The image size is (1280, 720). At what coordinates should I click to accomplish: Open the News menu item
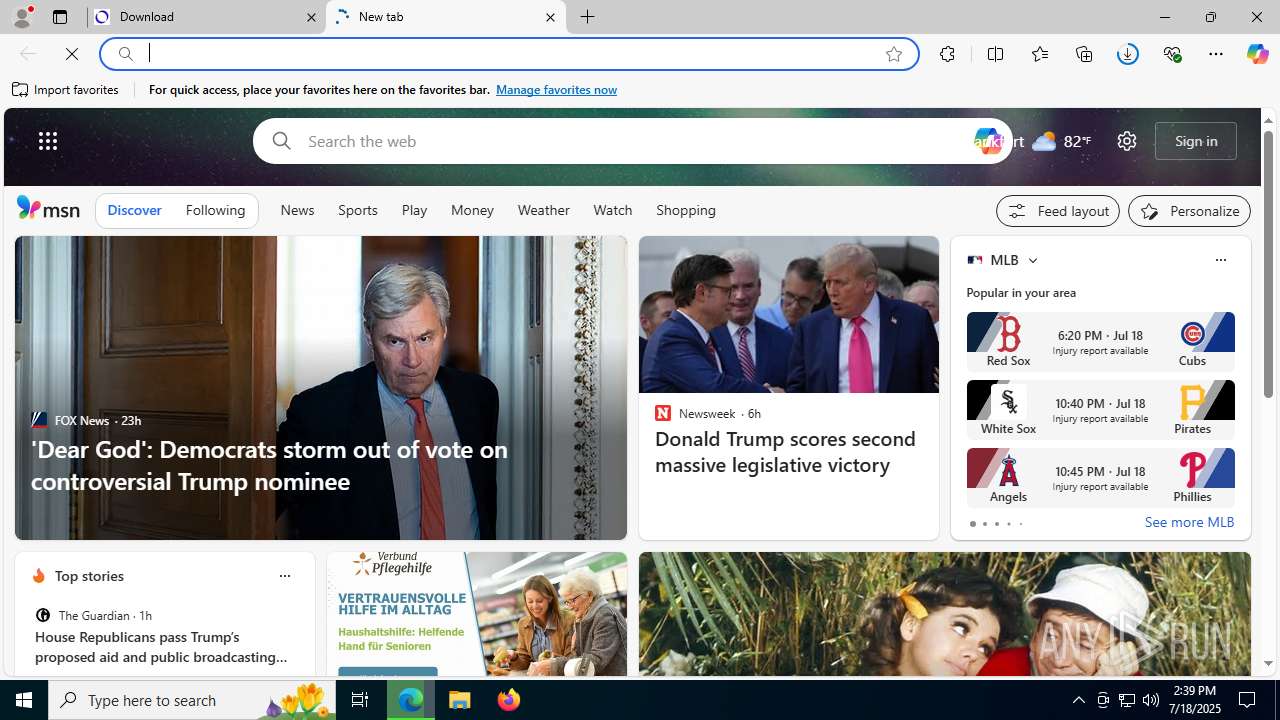(x=297, y=211)
